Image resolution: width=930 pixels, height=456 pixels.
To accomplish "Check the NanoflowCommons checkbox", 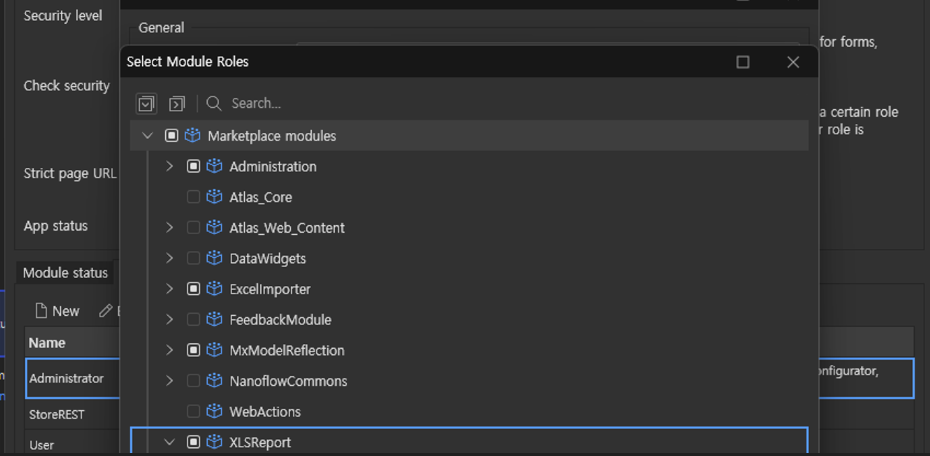I will (x=193, y=381).
